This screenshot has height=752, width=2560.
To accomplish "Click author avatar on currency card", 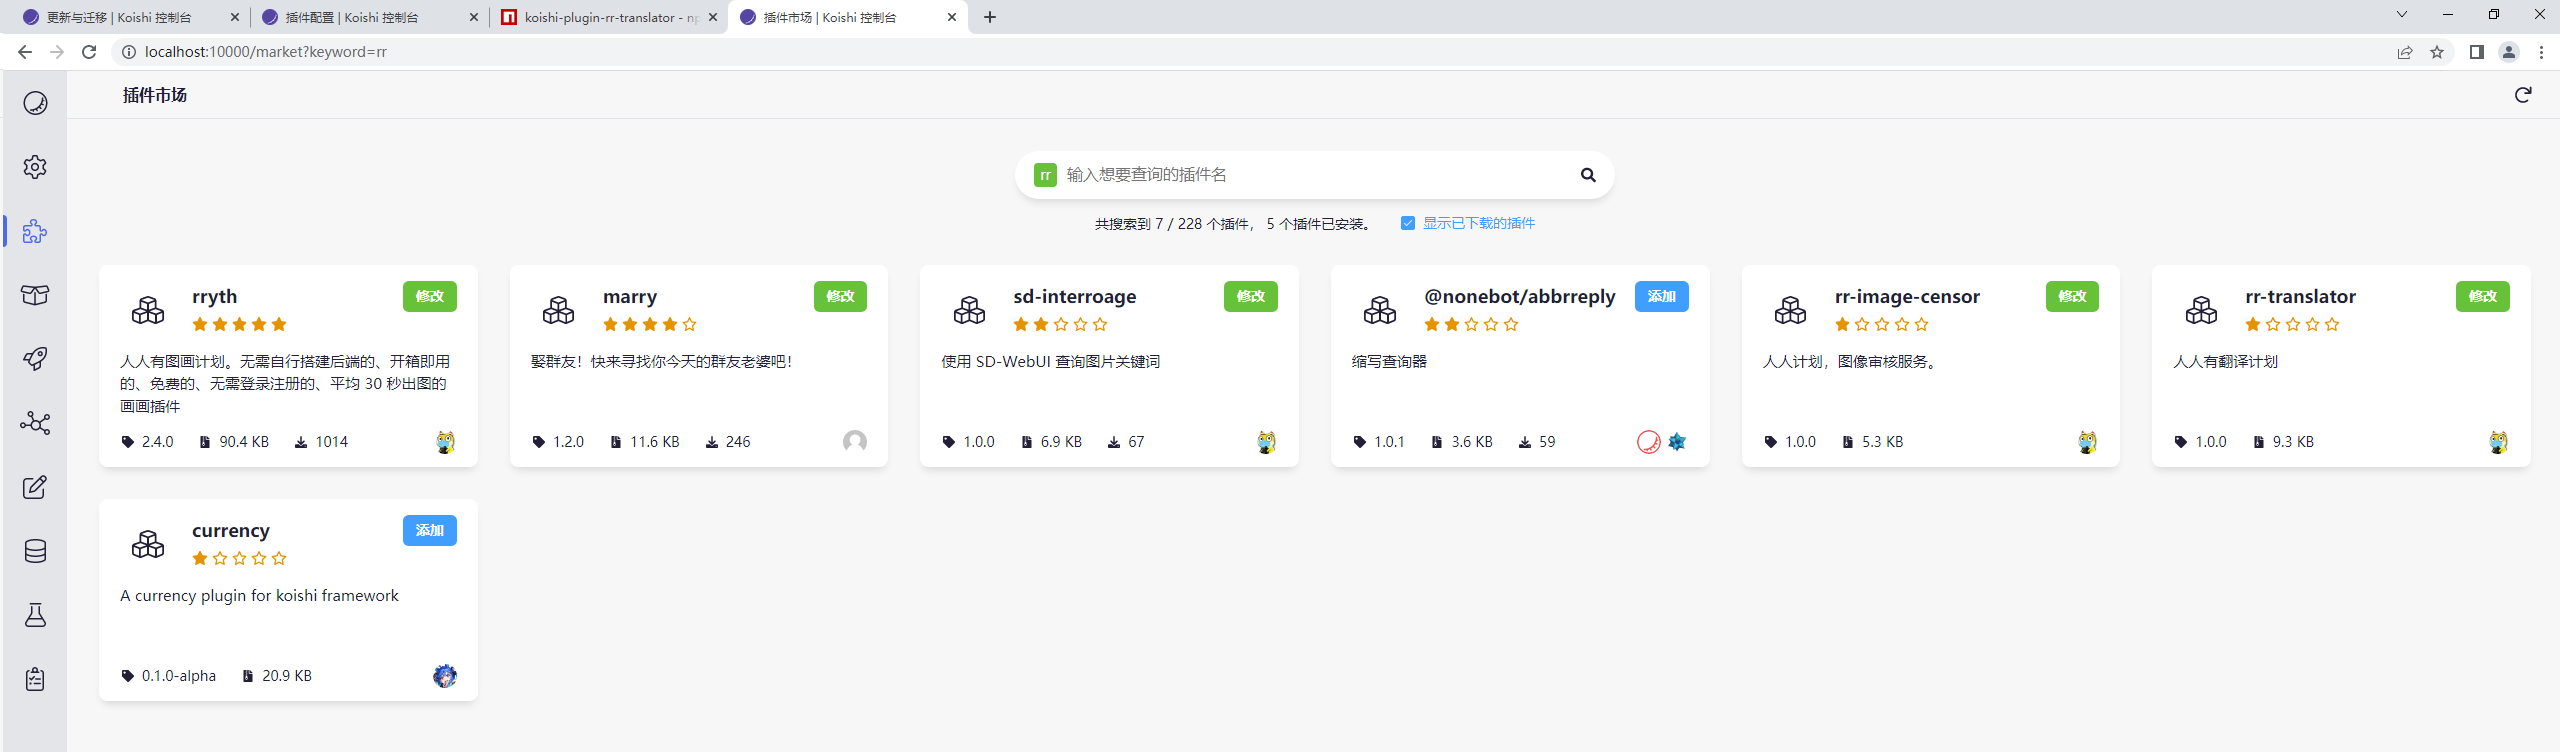I will 445,676.
